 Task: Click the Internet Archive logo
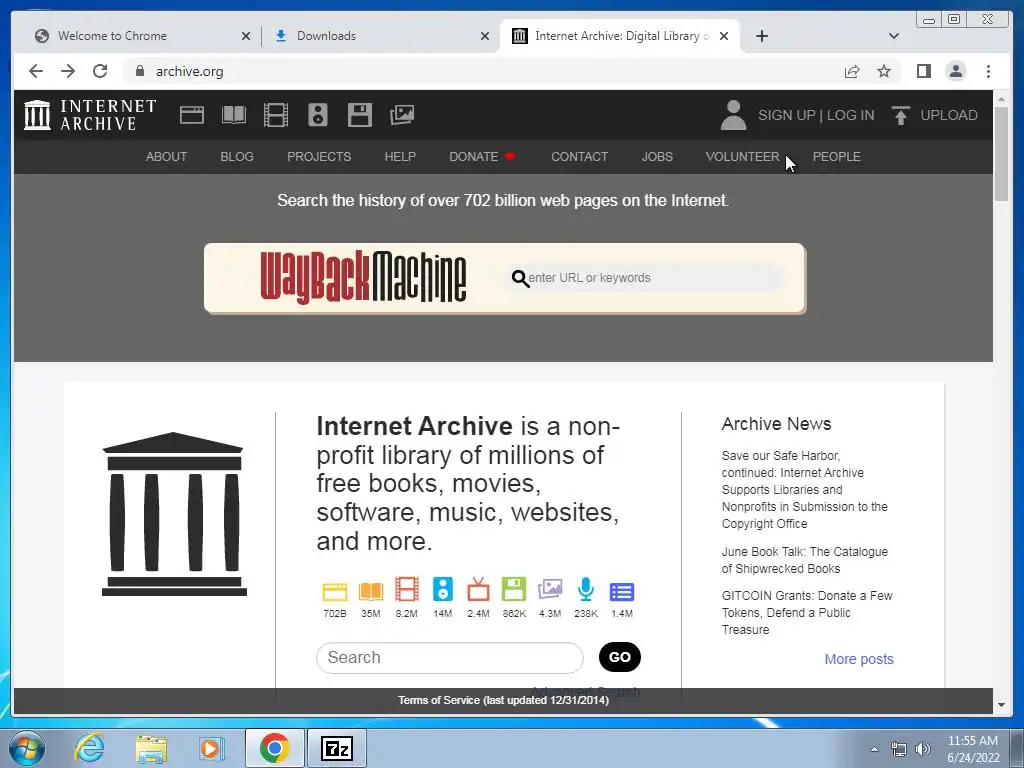coord(90,115)
